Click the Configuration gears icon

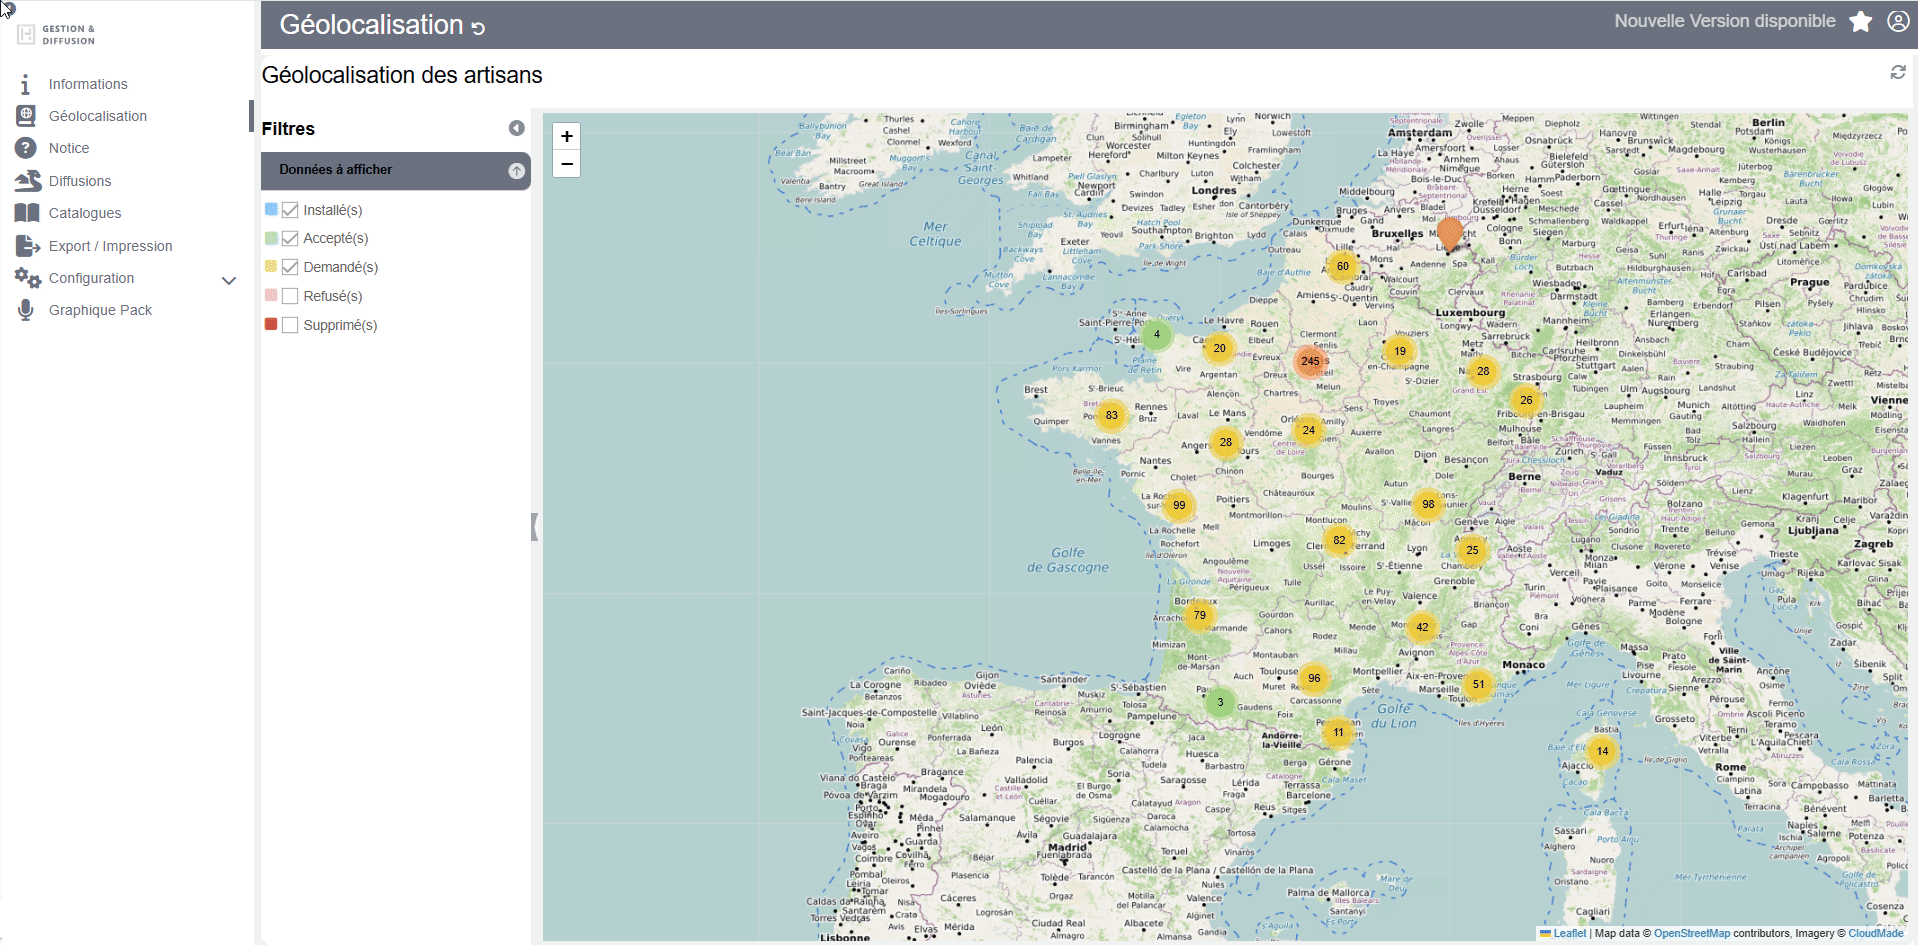tap(27, 278)
